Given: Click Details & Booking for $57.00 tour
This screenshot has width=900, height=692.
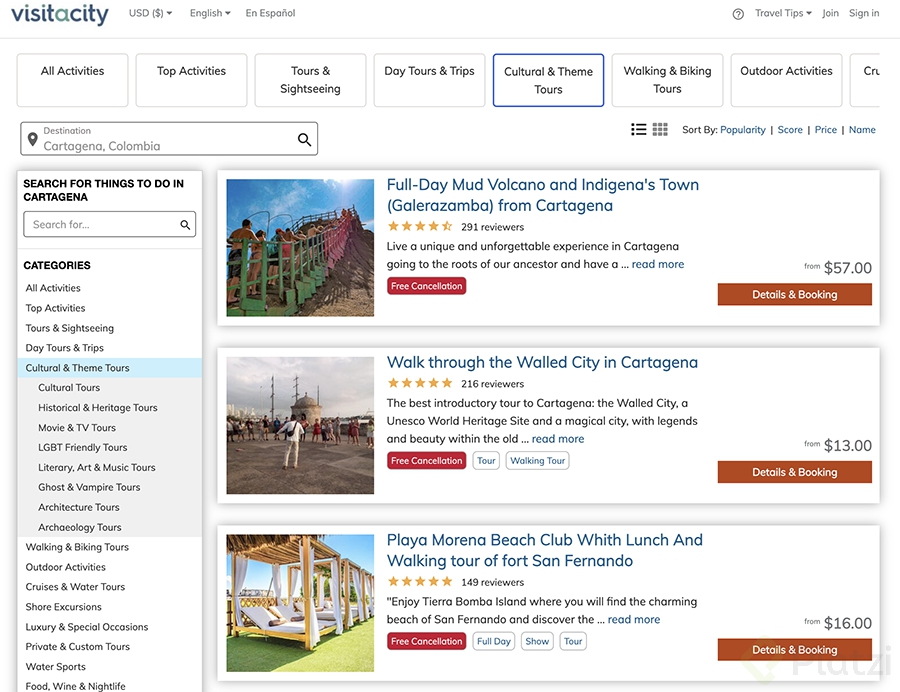Looking at the screenshot, I should pos(794,294).
